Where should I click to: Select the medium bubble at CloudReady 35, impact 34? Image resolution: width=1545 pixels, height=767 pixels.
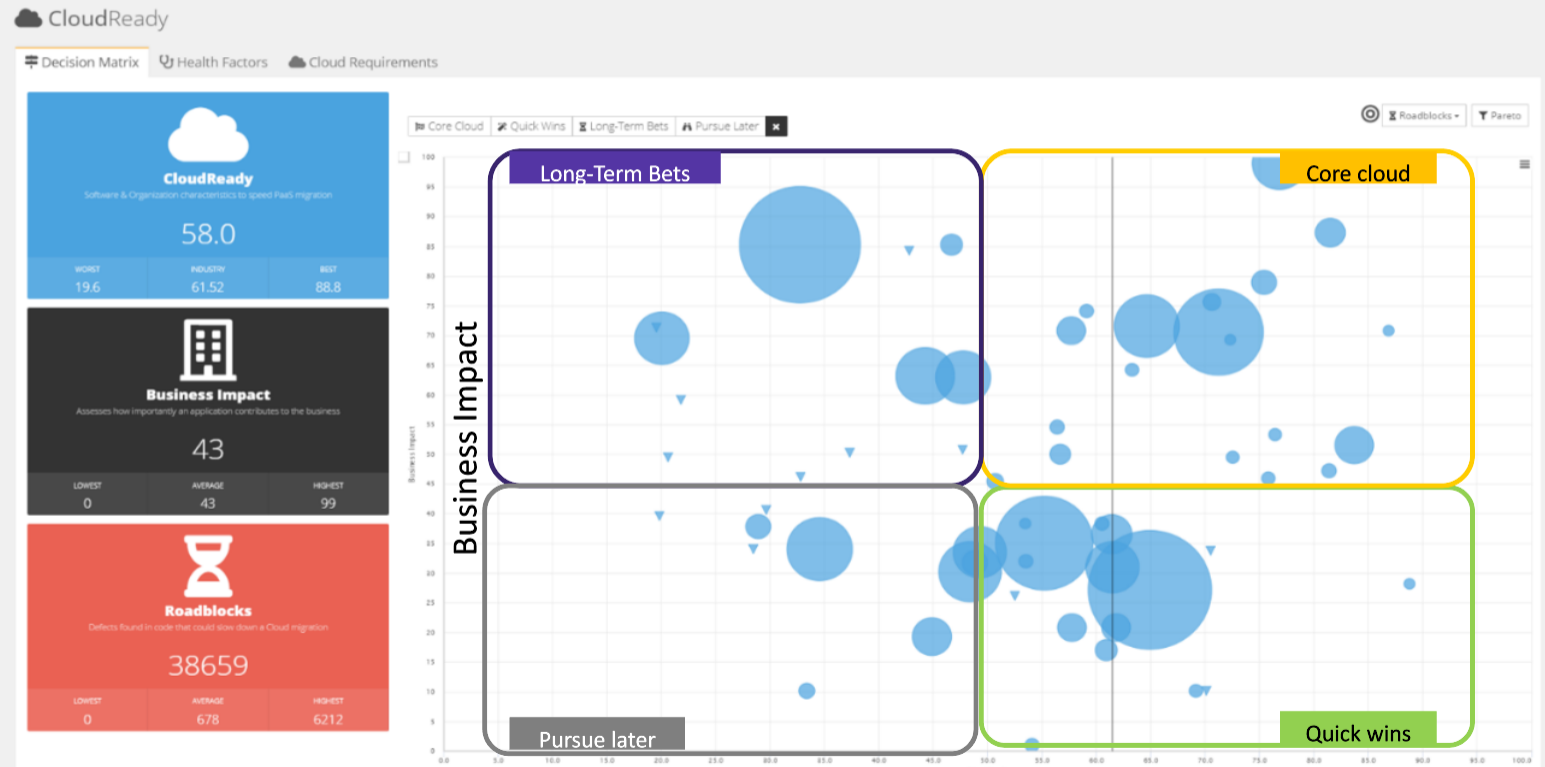820,549
